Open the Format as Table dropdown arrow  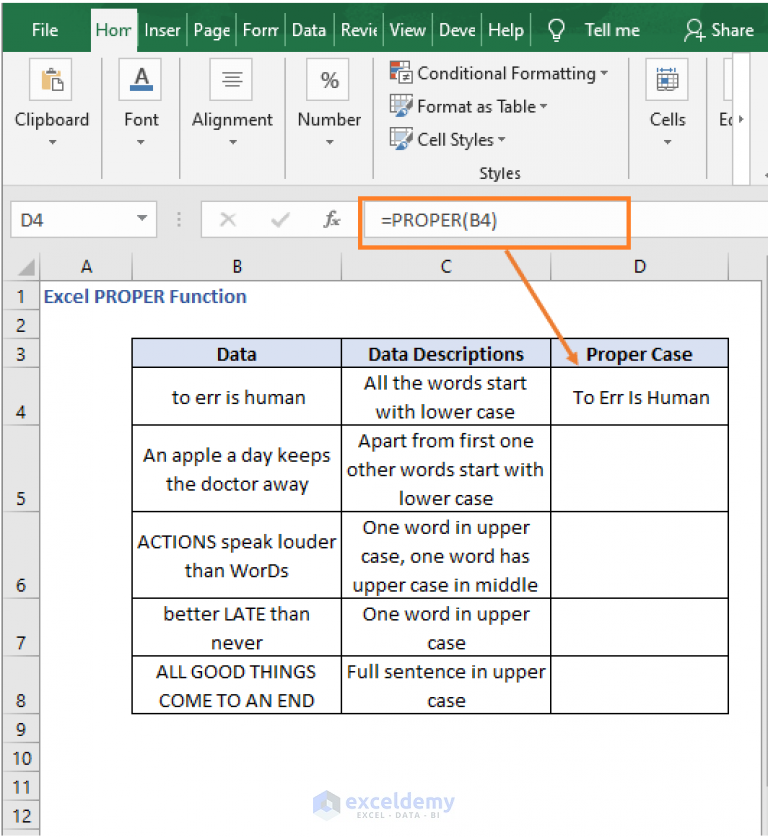click(x=543, y=106)
